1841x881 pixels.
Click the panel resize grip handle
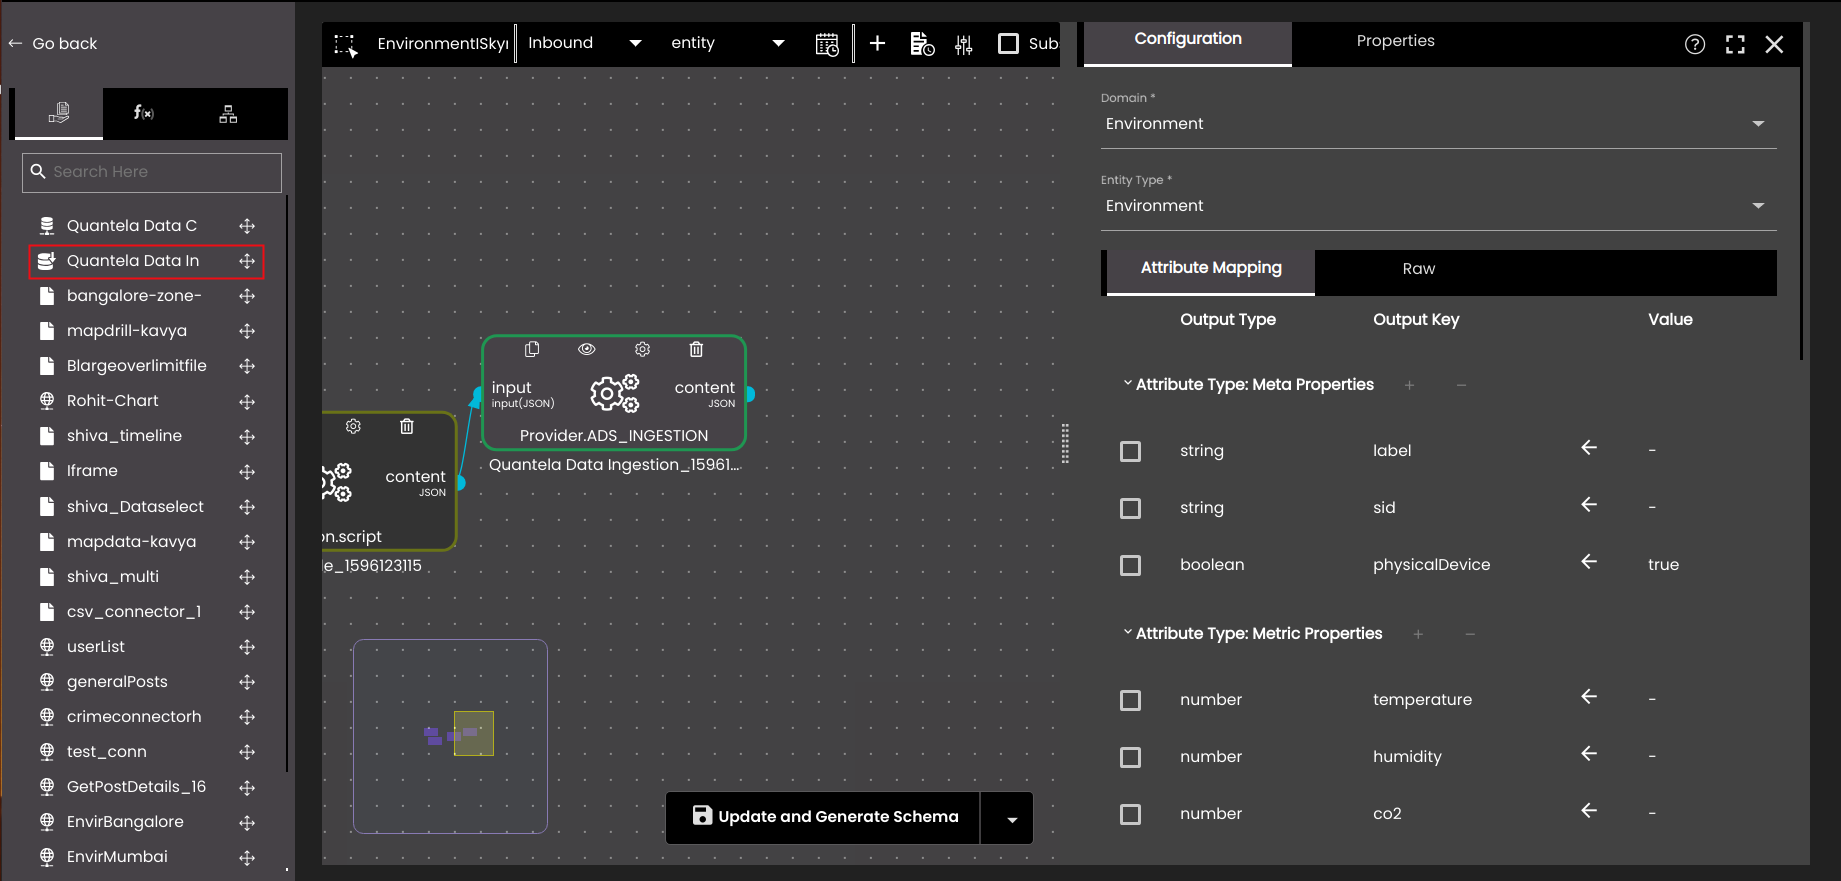point(1065,444)
